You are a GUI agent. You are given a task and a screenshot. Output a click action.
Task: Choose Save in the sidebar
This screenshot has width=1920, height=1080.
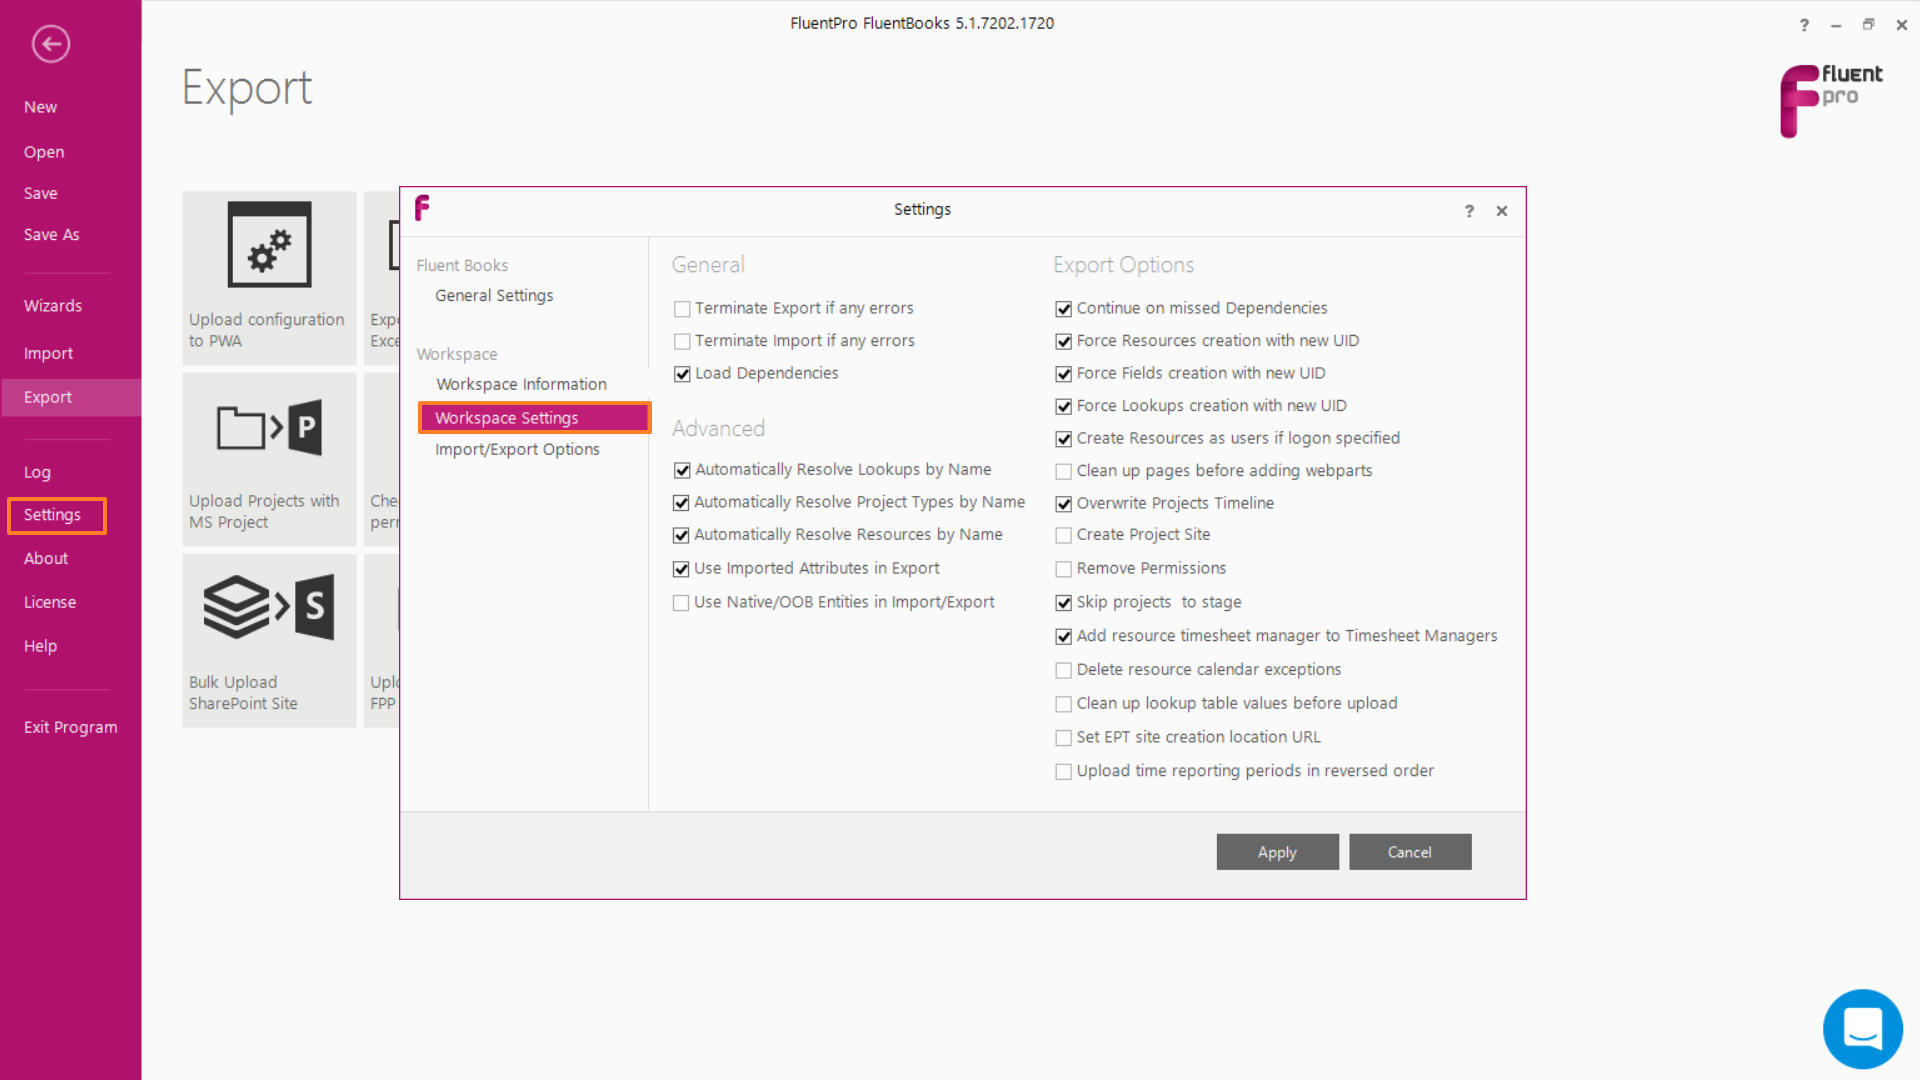tap(40, 193)
